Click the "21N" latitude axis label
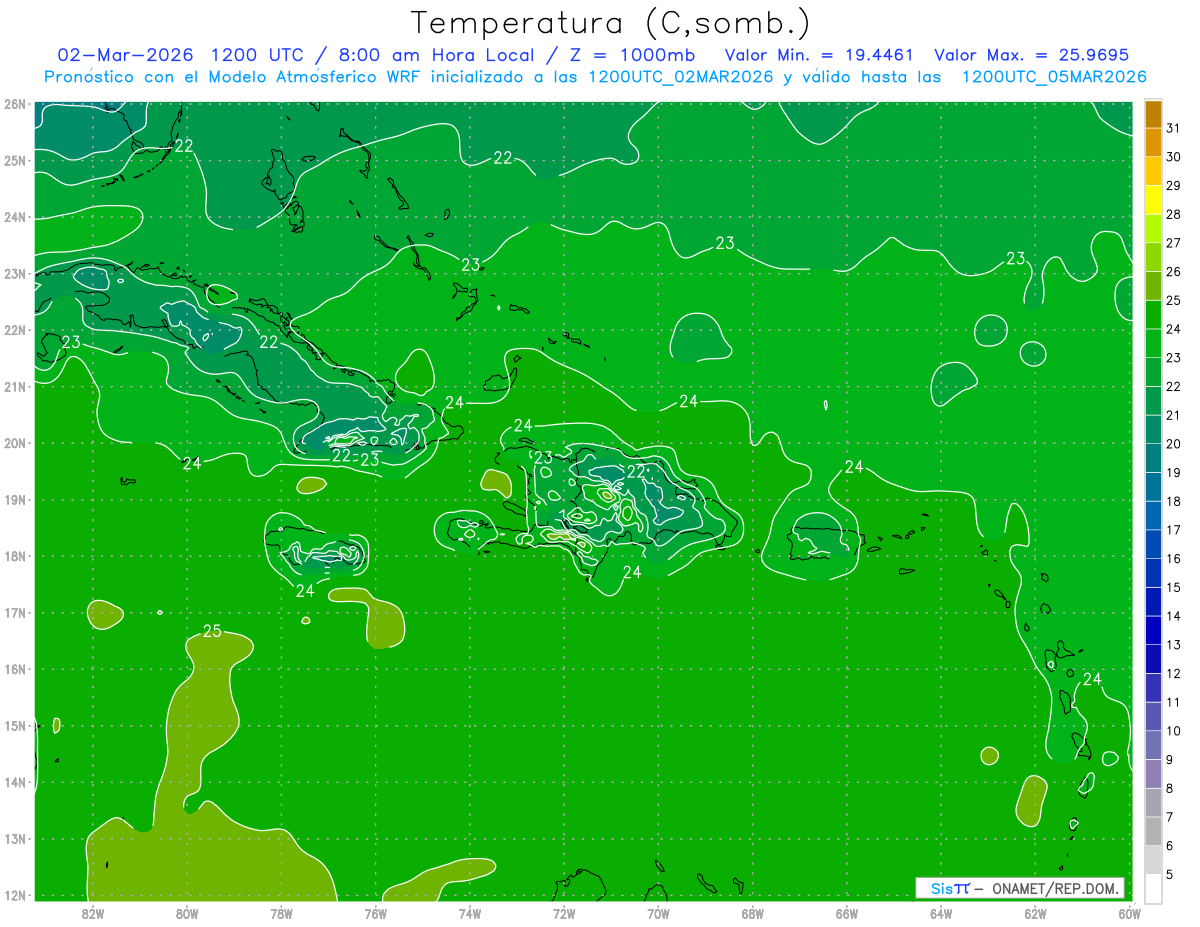Screen dimensions: 1200x927 (x=15, y=387)
